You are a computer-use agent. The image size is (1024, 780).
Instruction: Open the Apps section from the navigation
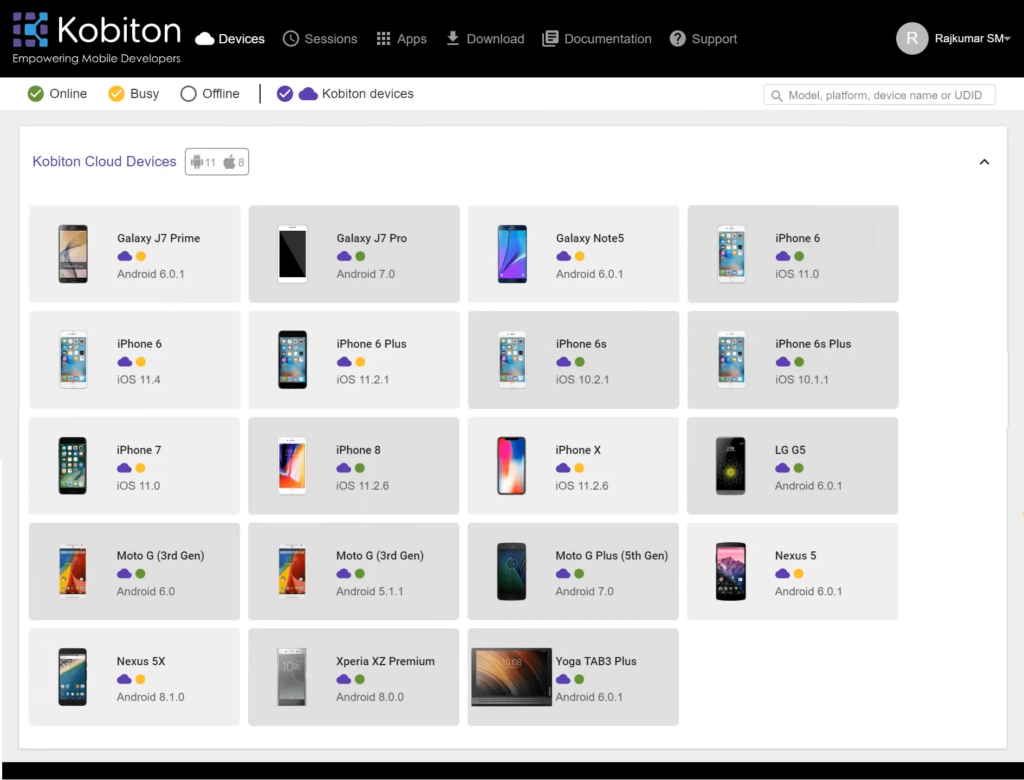401,38
